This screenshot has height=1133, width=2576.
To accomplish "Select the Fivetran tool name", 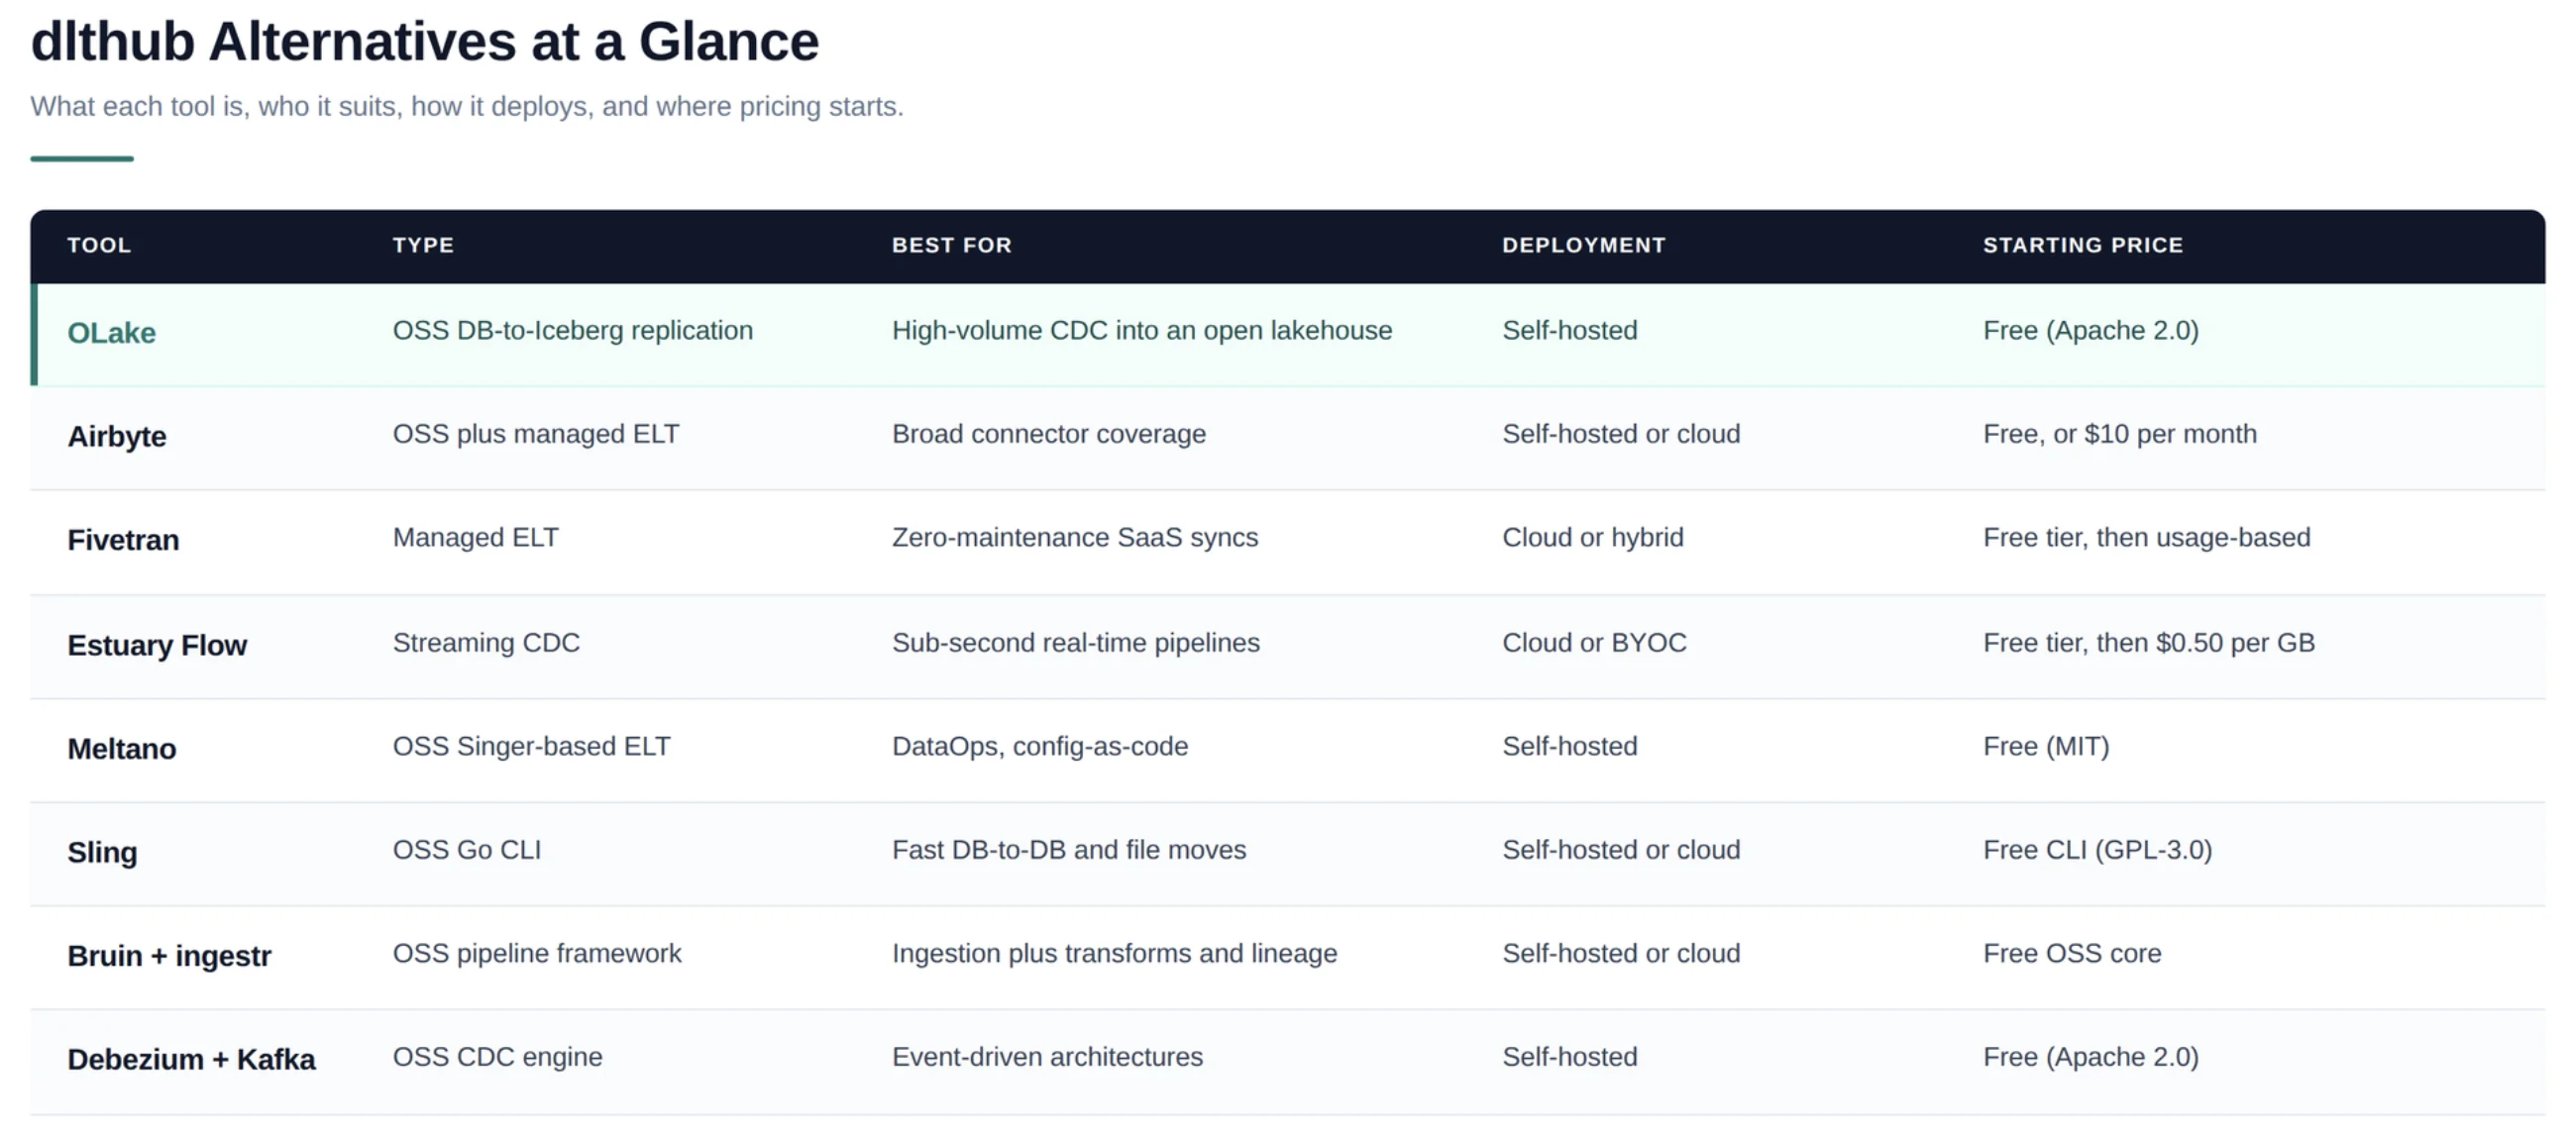I will (123, 540).
